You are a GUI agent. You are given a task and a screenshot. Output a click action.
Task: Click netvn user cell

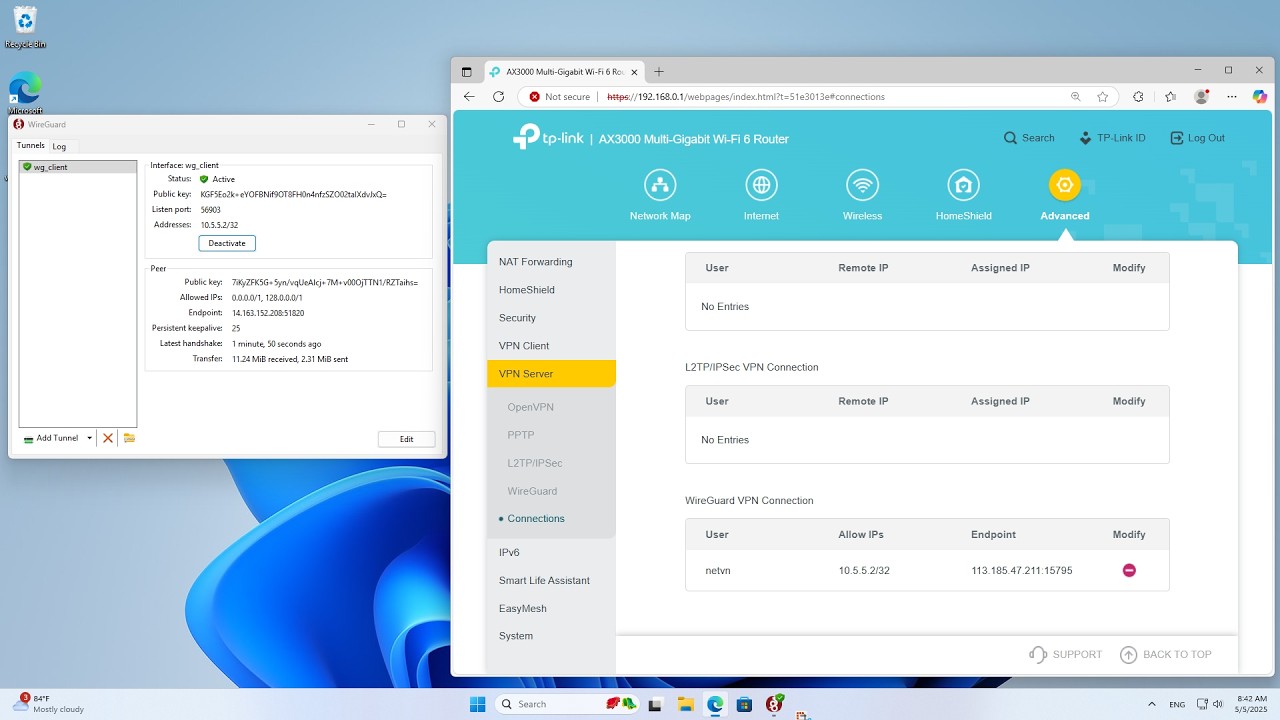[718, 570]
